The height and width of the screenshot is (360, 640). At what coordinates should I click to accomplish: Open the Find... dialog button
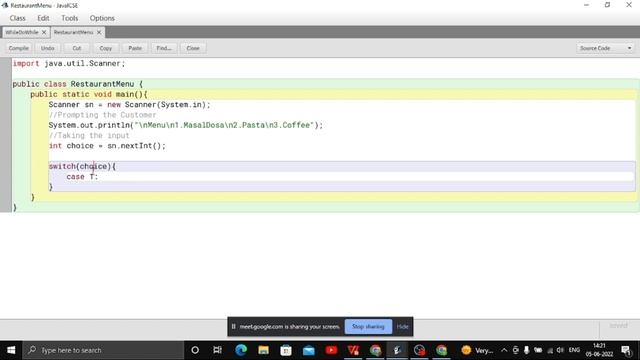(x=164, y=48)
